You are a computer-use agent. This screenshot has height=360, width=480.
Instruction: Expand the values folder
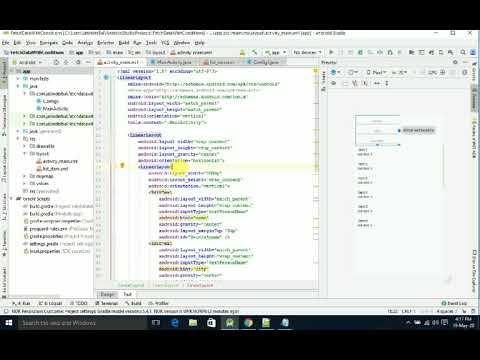pos(24,184)
